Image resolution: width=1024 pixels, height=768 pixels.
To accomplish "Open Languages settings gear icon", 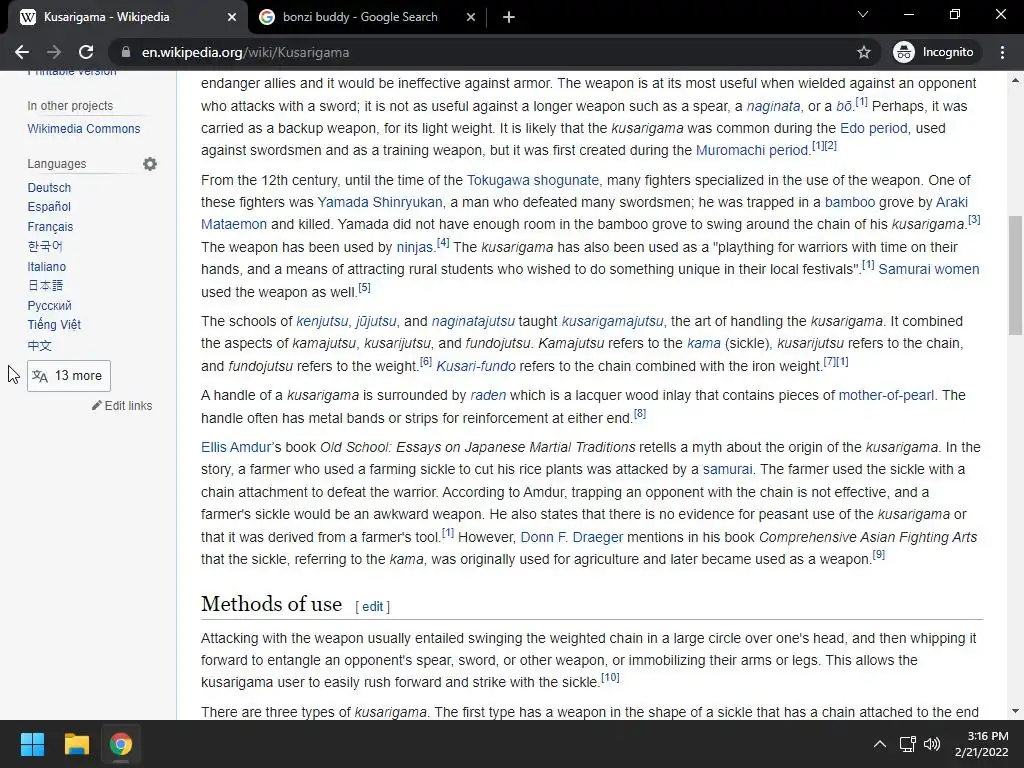I will pyautogui.click(x=150, y=164).
